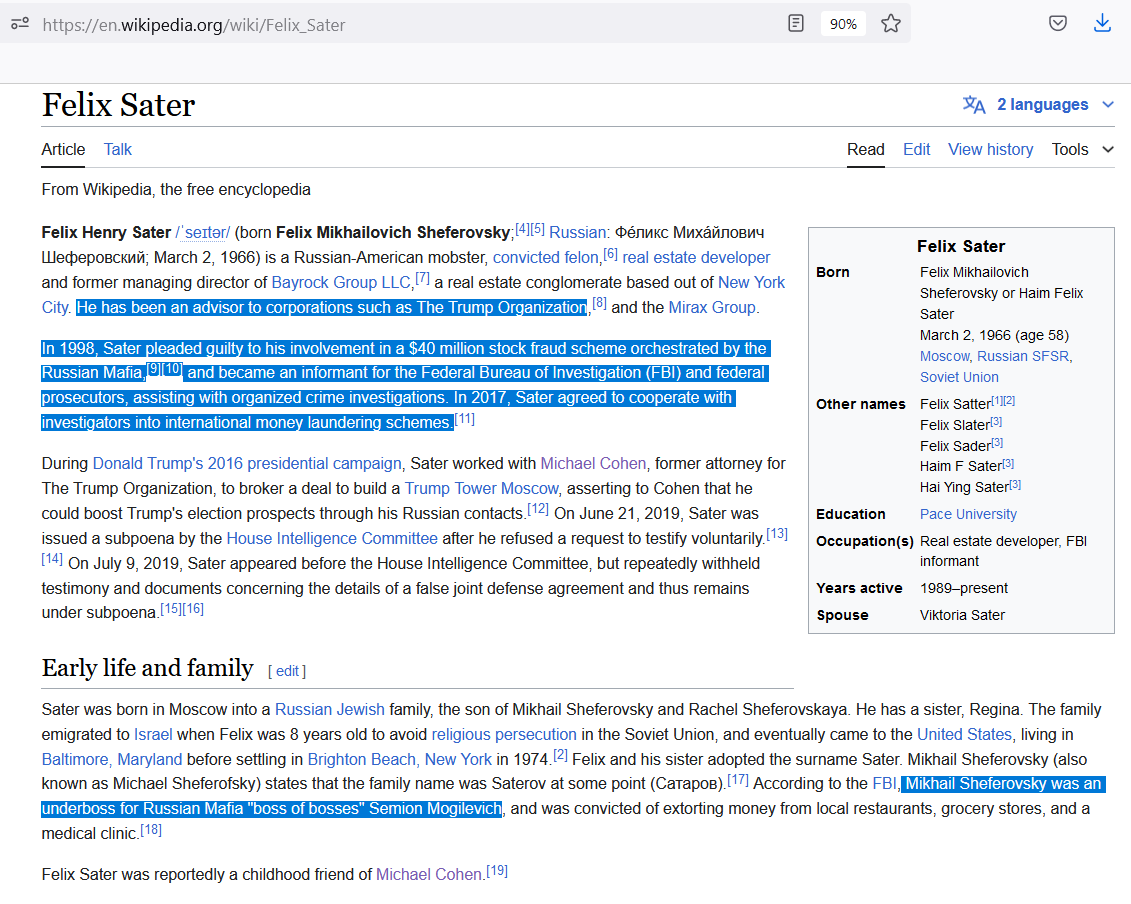This screenshot has width=1131, height=904.
Task: Open reference [13] after testify voluntarily
Action: [x=777, y=535]
